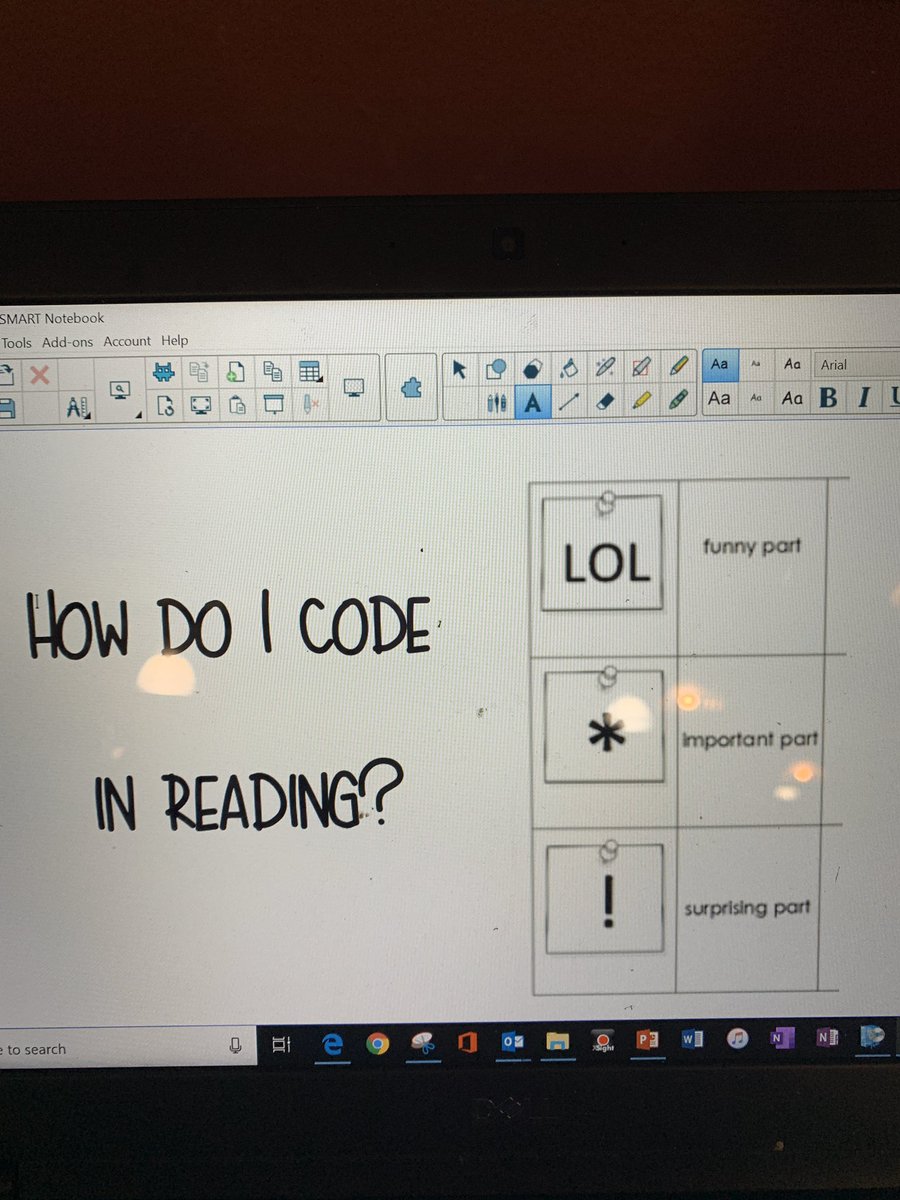The image size is (900, 1200).
Task: Open PowerPoint from taskbar
Action: (647, 1040)
